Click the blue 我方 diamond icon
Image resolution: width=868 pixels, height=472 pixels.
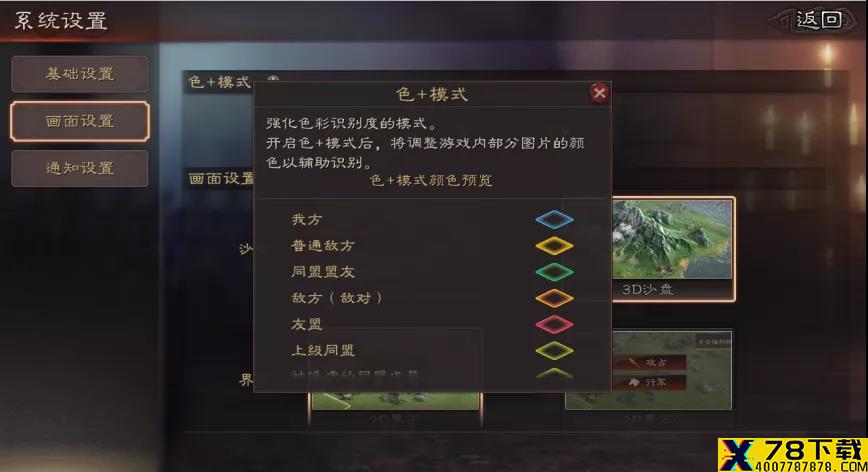pos(554,219)
